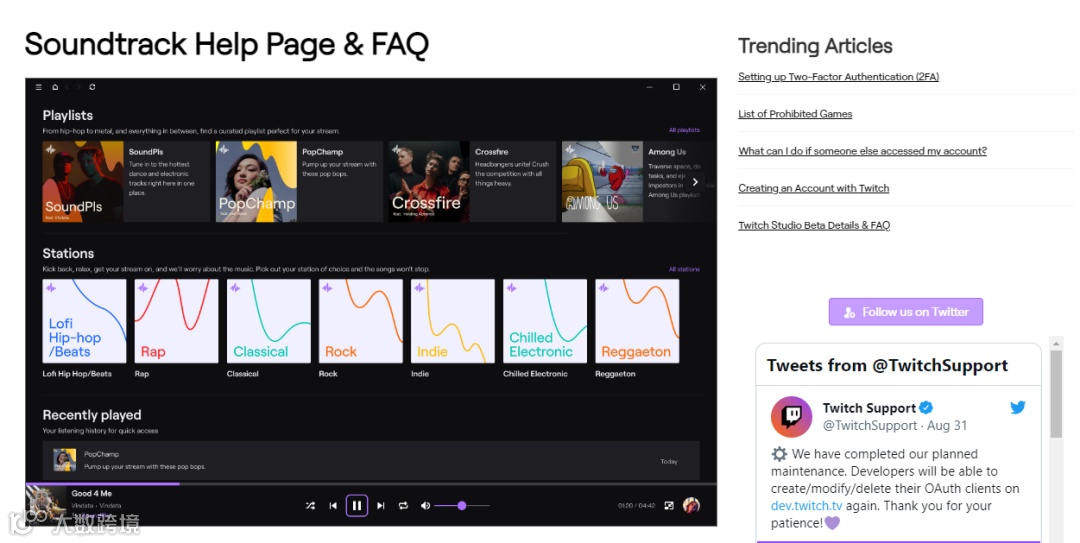Open Setting up Two-Factor Authentication article
1080x543 pixels.
click(x=838, y=76)
